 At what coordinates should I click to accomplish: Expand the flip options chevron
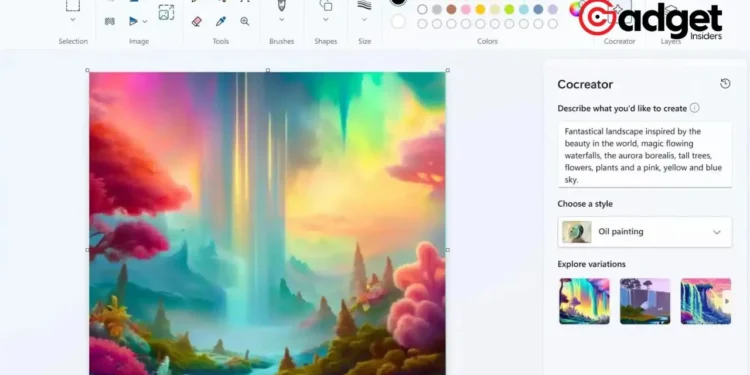tap(145, 22)
